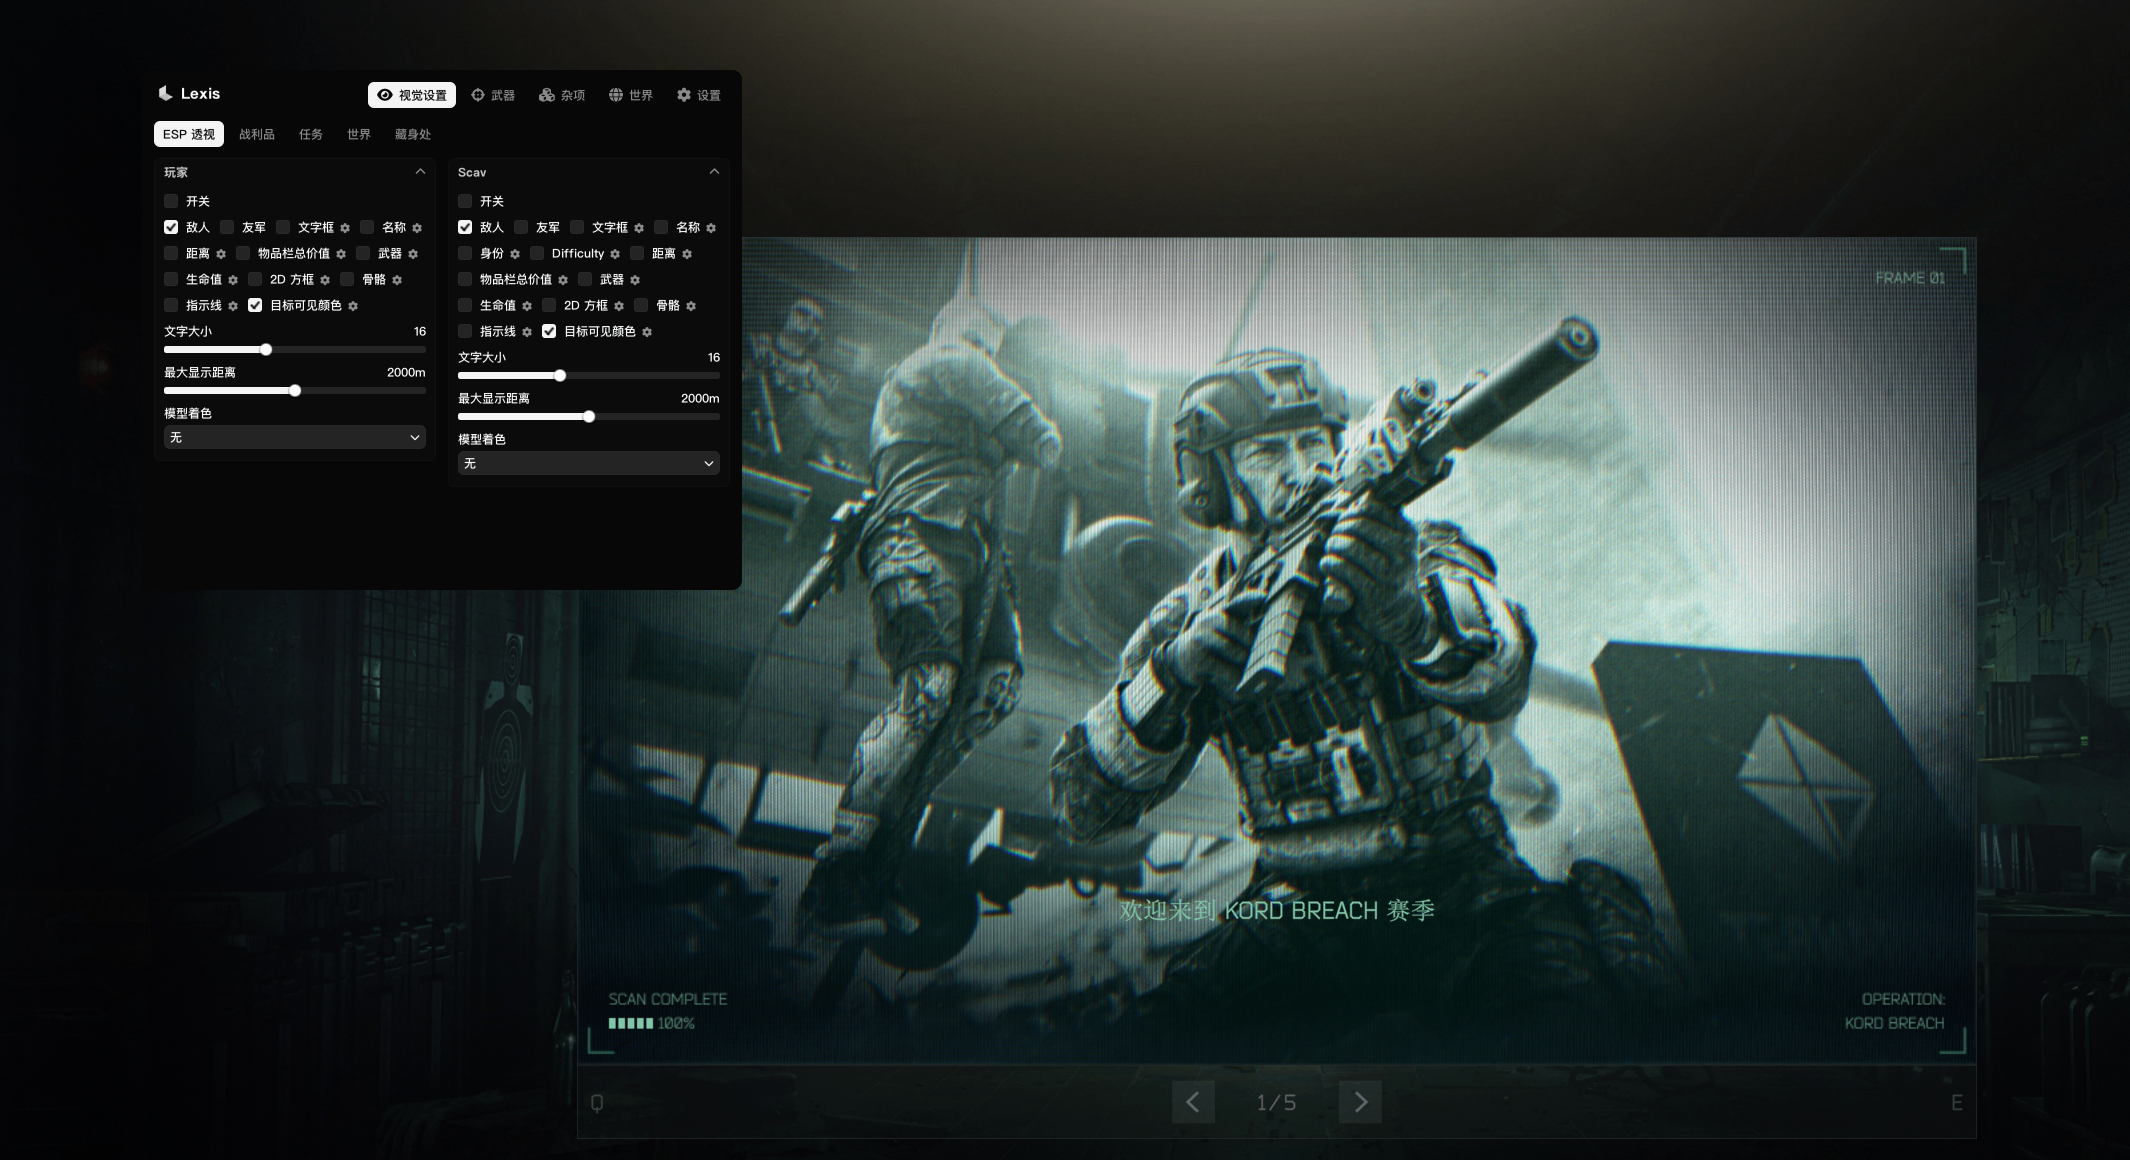Check the Scav 友军 checkbox
Viewport: 2130px width, 1160px height.
(521, 227)
